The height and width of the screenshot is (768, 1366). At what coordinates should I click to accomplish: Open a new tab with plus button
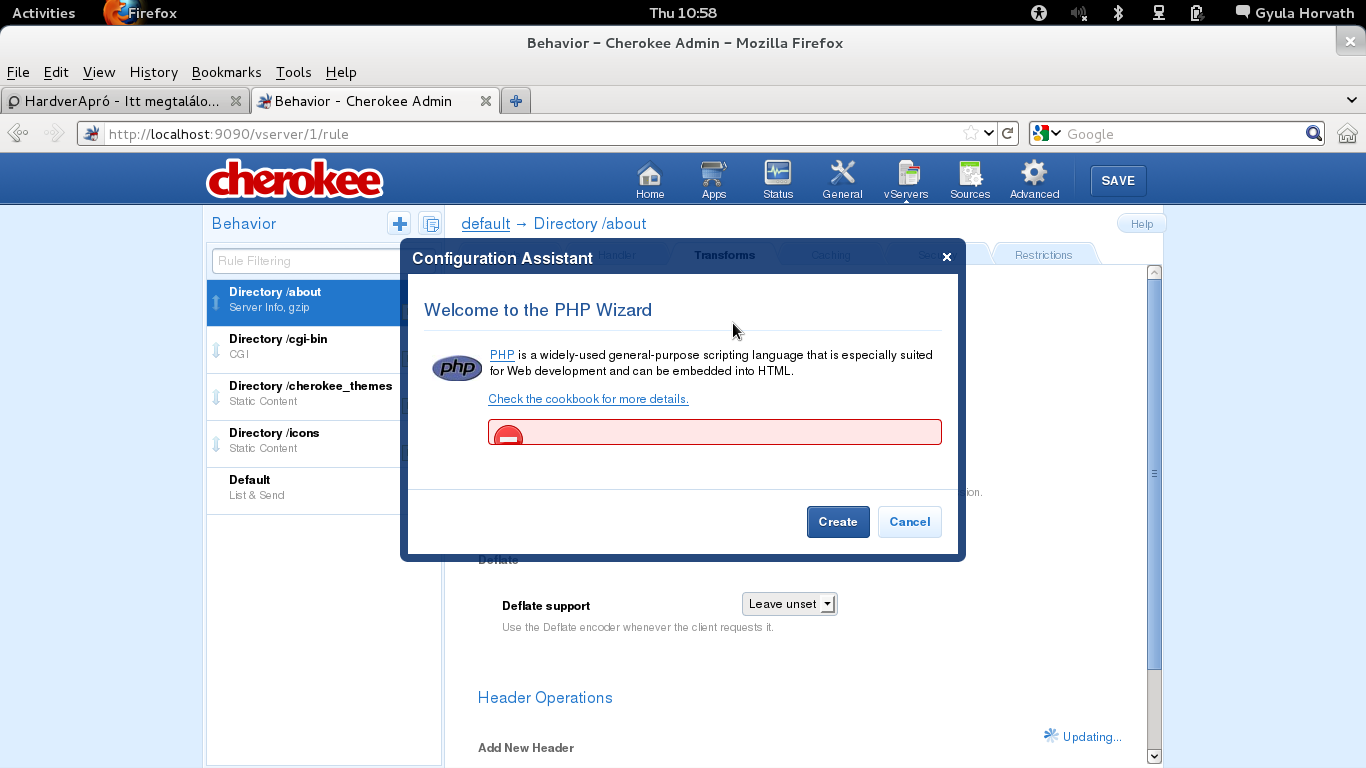coord(516,101)
